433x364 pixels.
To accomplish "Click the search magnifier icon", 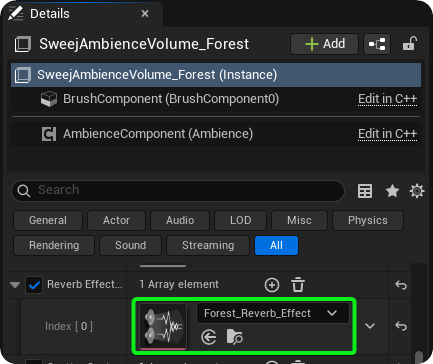I will pyautogui.click(x=24, y=191).
